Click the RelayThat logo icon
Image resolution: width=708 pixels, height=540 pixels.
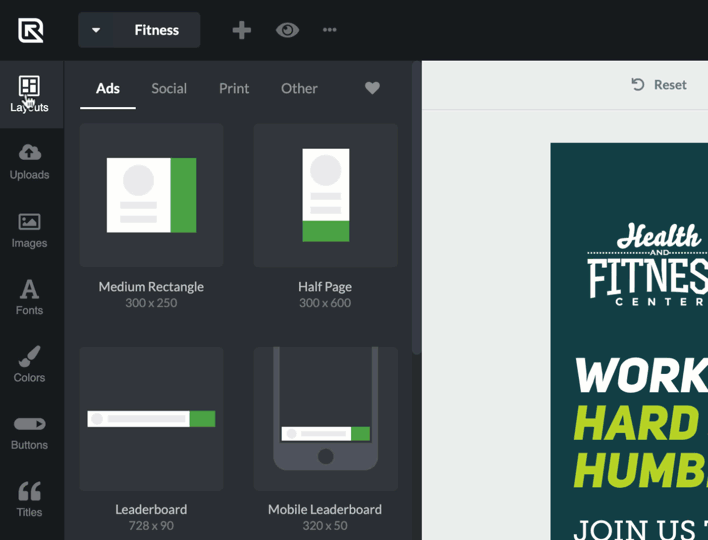31,30
